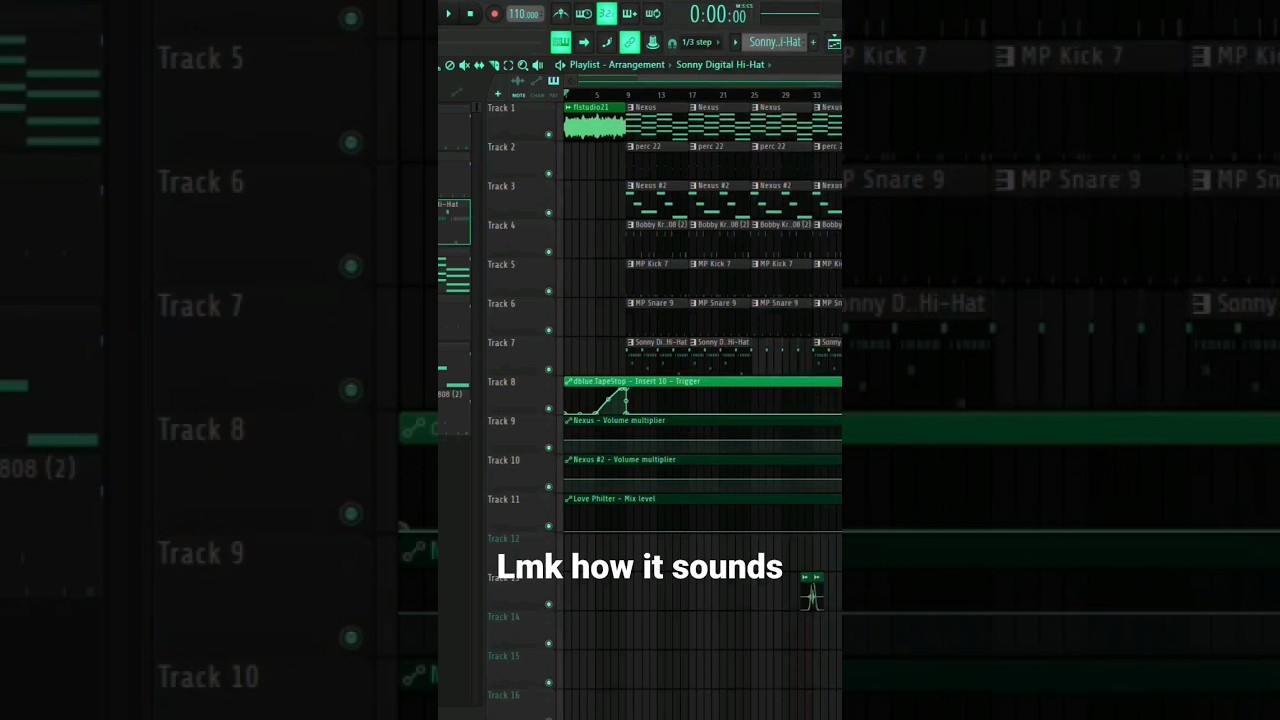The width and height of the screenshot is (1280, 720).
Task: Choose the Select tool bracket icon
Action: (508, 65)
